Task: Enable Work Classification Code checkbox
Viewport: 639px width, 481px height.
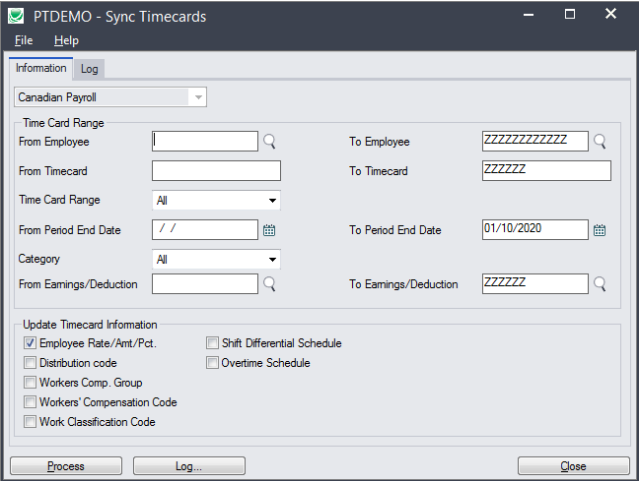Action: (30, 421)
